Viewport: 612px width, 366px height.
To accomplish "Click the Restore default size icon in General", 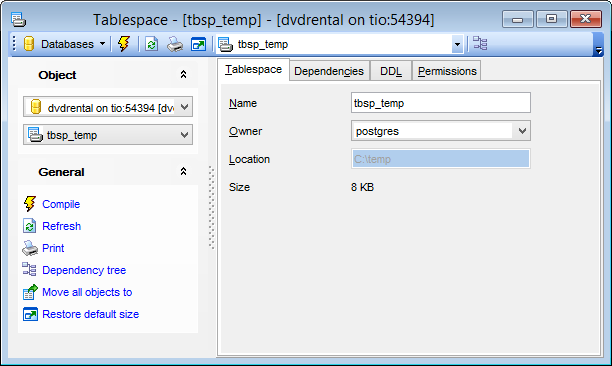I will (30, 314).
